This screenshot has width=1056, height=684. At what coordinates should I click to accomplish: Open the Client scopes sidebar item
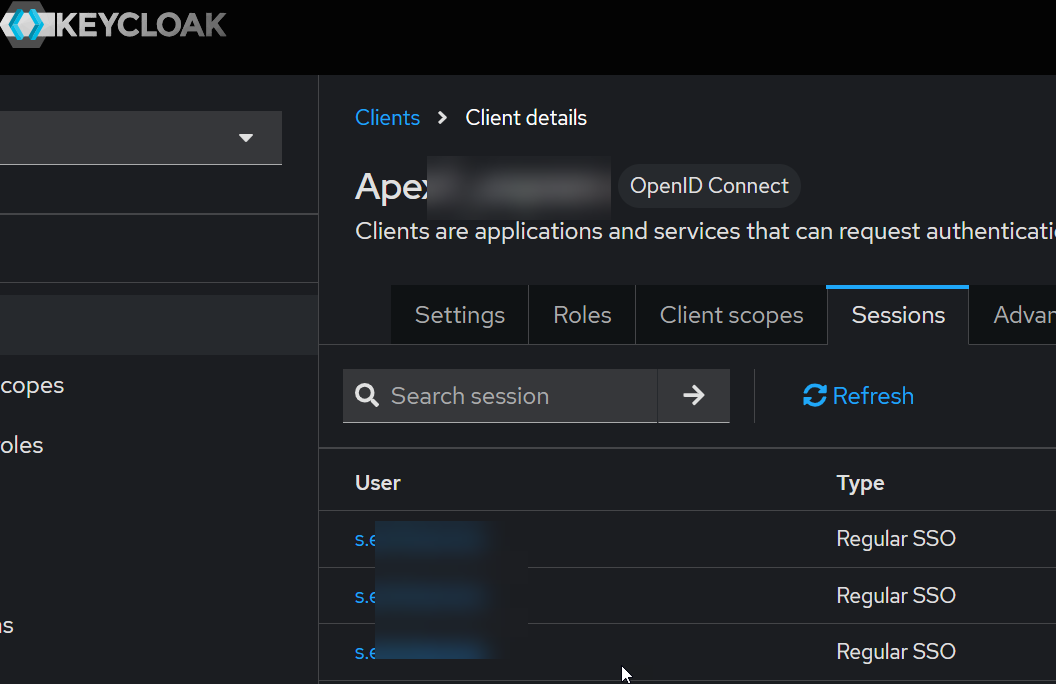[159, 385]
